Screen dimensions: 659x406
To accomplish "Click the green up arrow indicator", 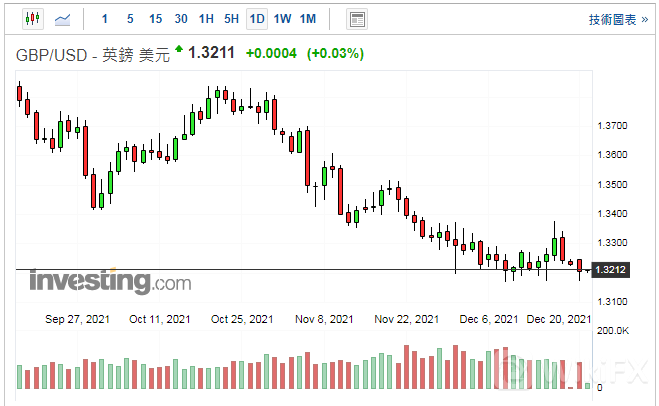I will (x=179, y=50).
